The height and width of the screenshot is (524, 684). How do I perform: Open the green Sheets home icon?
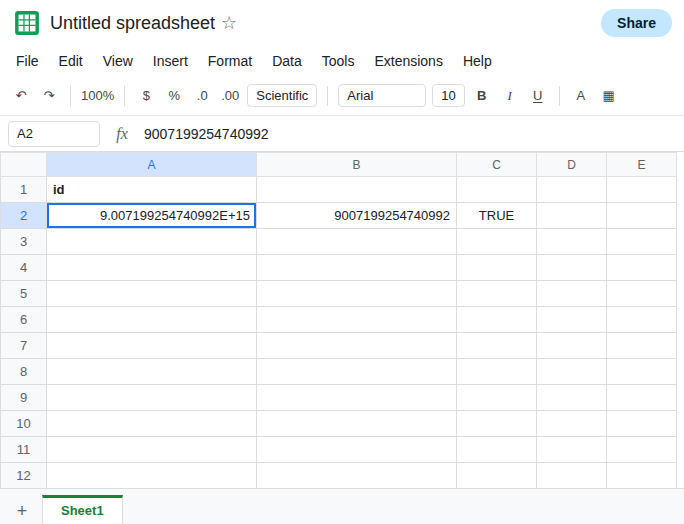(27, 23)
